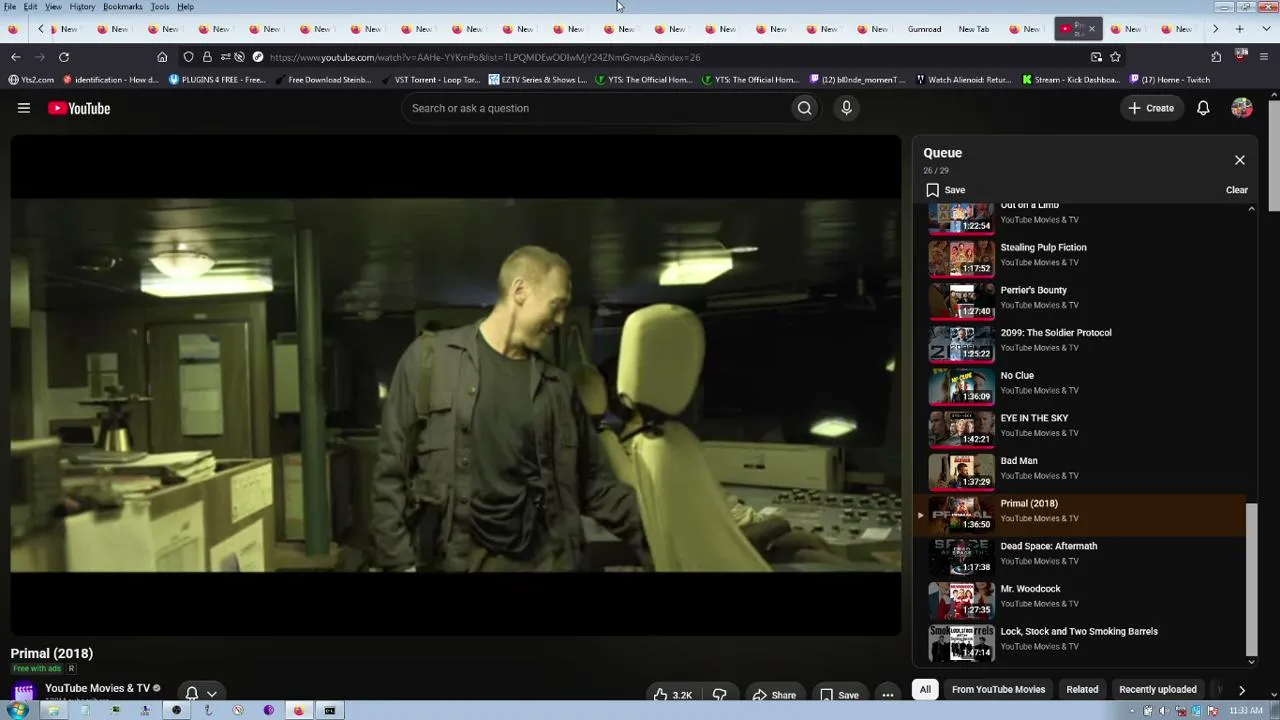
Task: Open the File menu
Action: [9, 7]
